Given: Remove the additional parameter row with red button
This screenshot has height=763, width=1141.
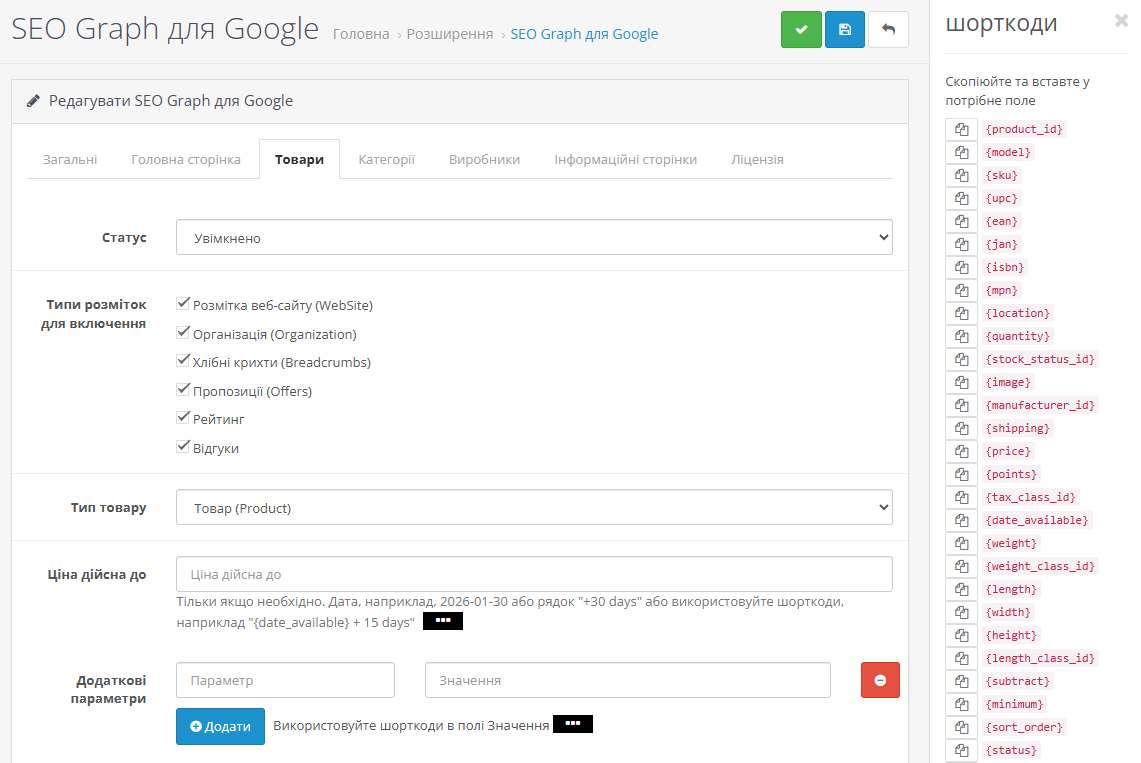Looking at the screenshot, I should coord(880,680).
